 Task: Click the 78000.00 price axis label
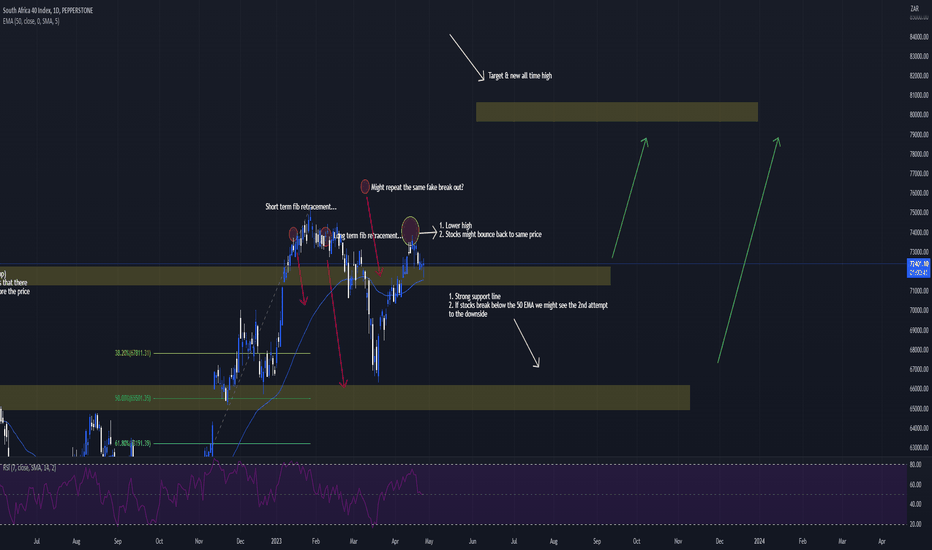[919, 154]
